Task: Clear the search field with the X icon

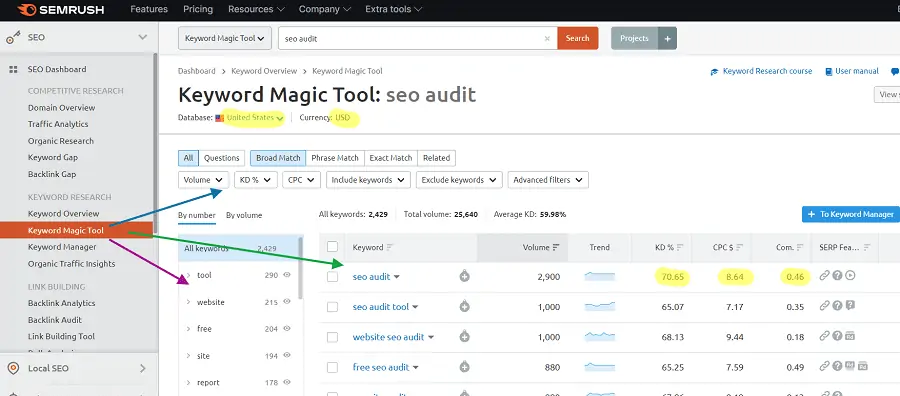Action: [x=546, y=38]
